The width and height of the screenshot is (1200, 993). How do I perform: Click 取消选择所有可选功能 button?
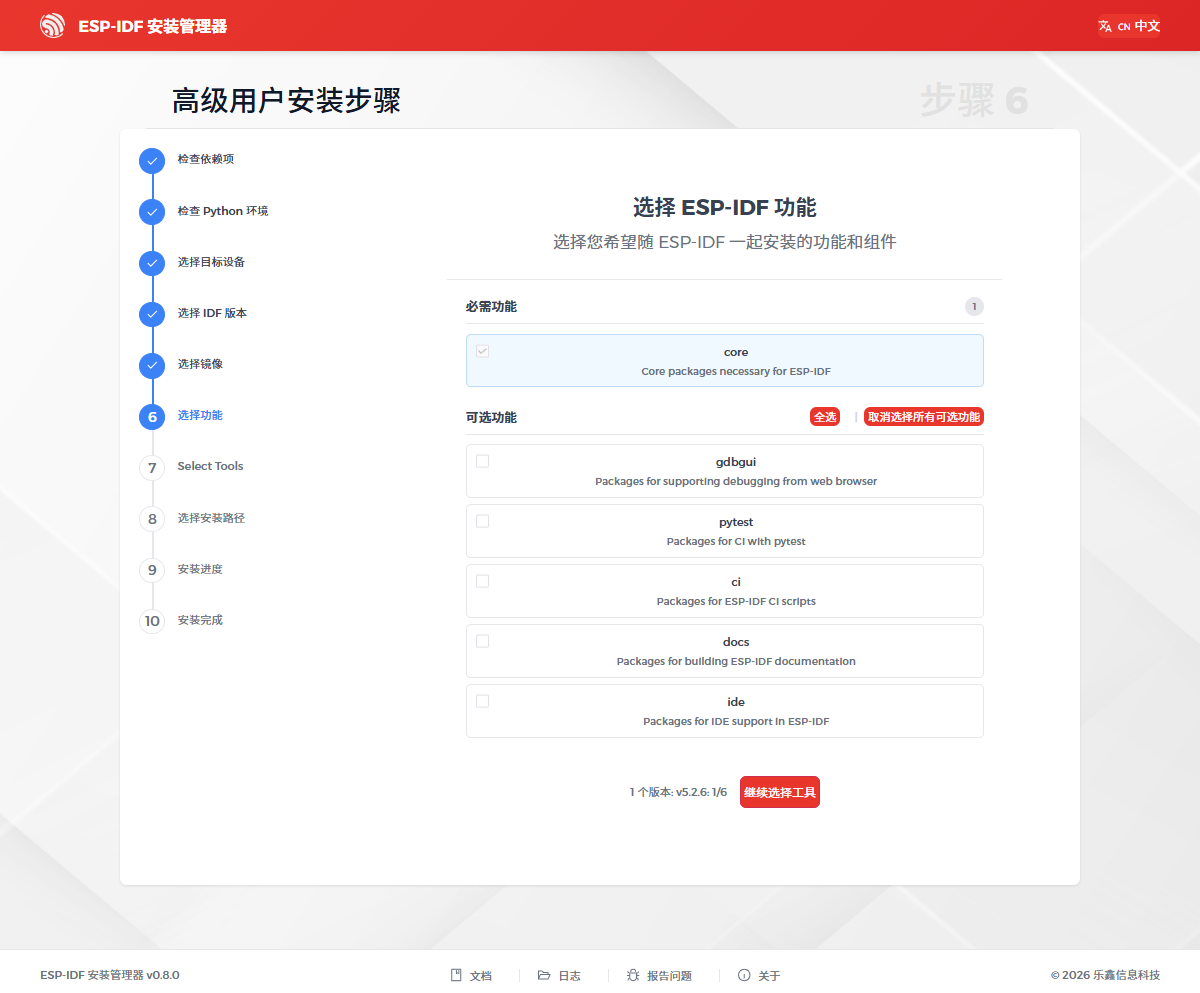point(924,417)
